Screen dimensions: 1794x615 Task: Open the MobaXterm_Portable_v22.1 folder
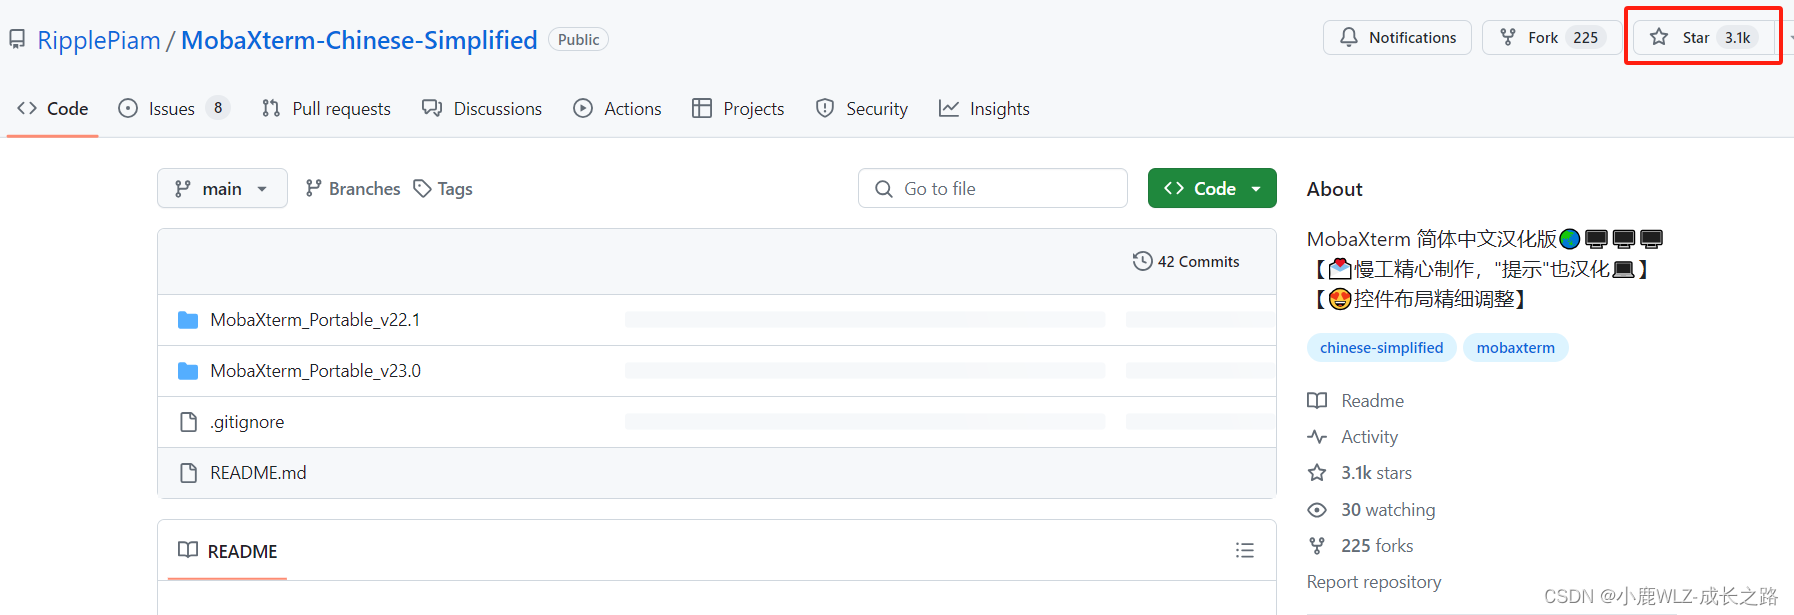(315, 320)
